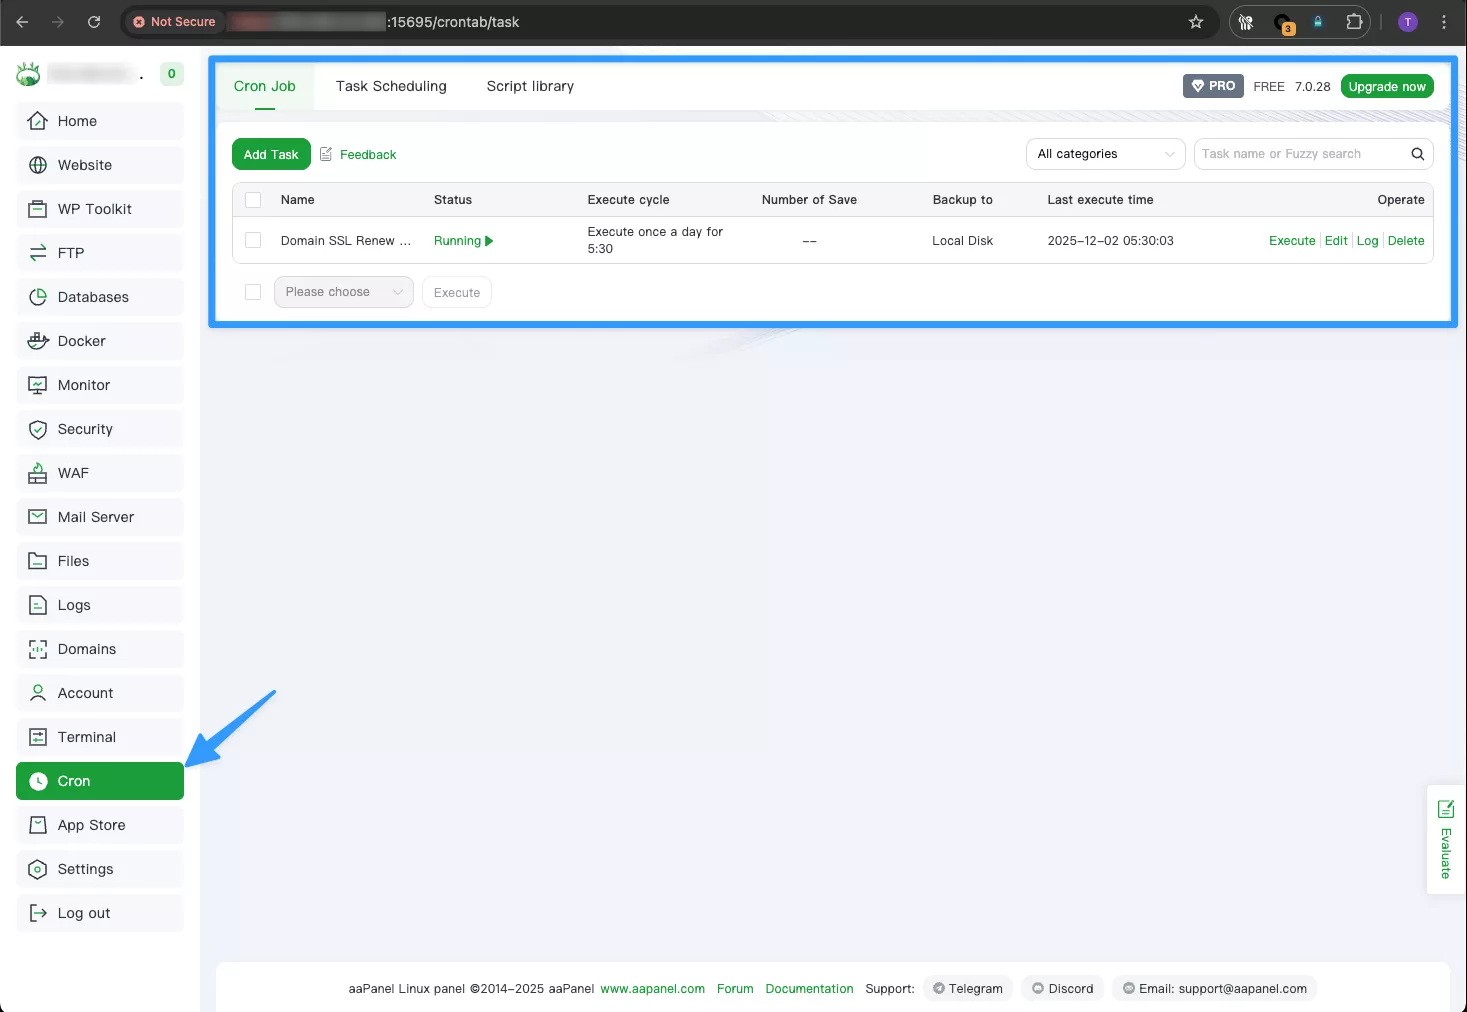Toggle select-all checkbox in table header
Screen dimensions: 1467x1012
point(253,200)
